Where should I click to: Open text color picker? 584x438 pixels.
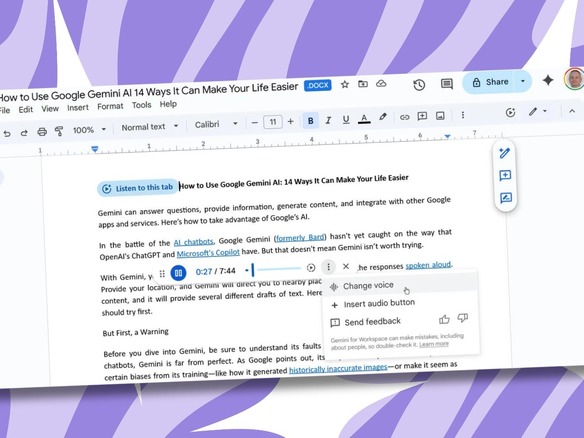tap(364, 118)
